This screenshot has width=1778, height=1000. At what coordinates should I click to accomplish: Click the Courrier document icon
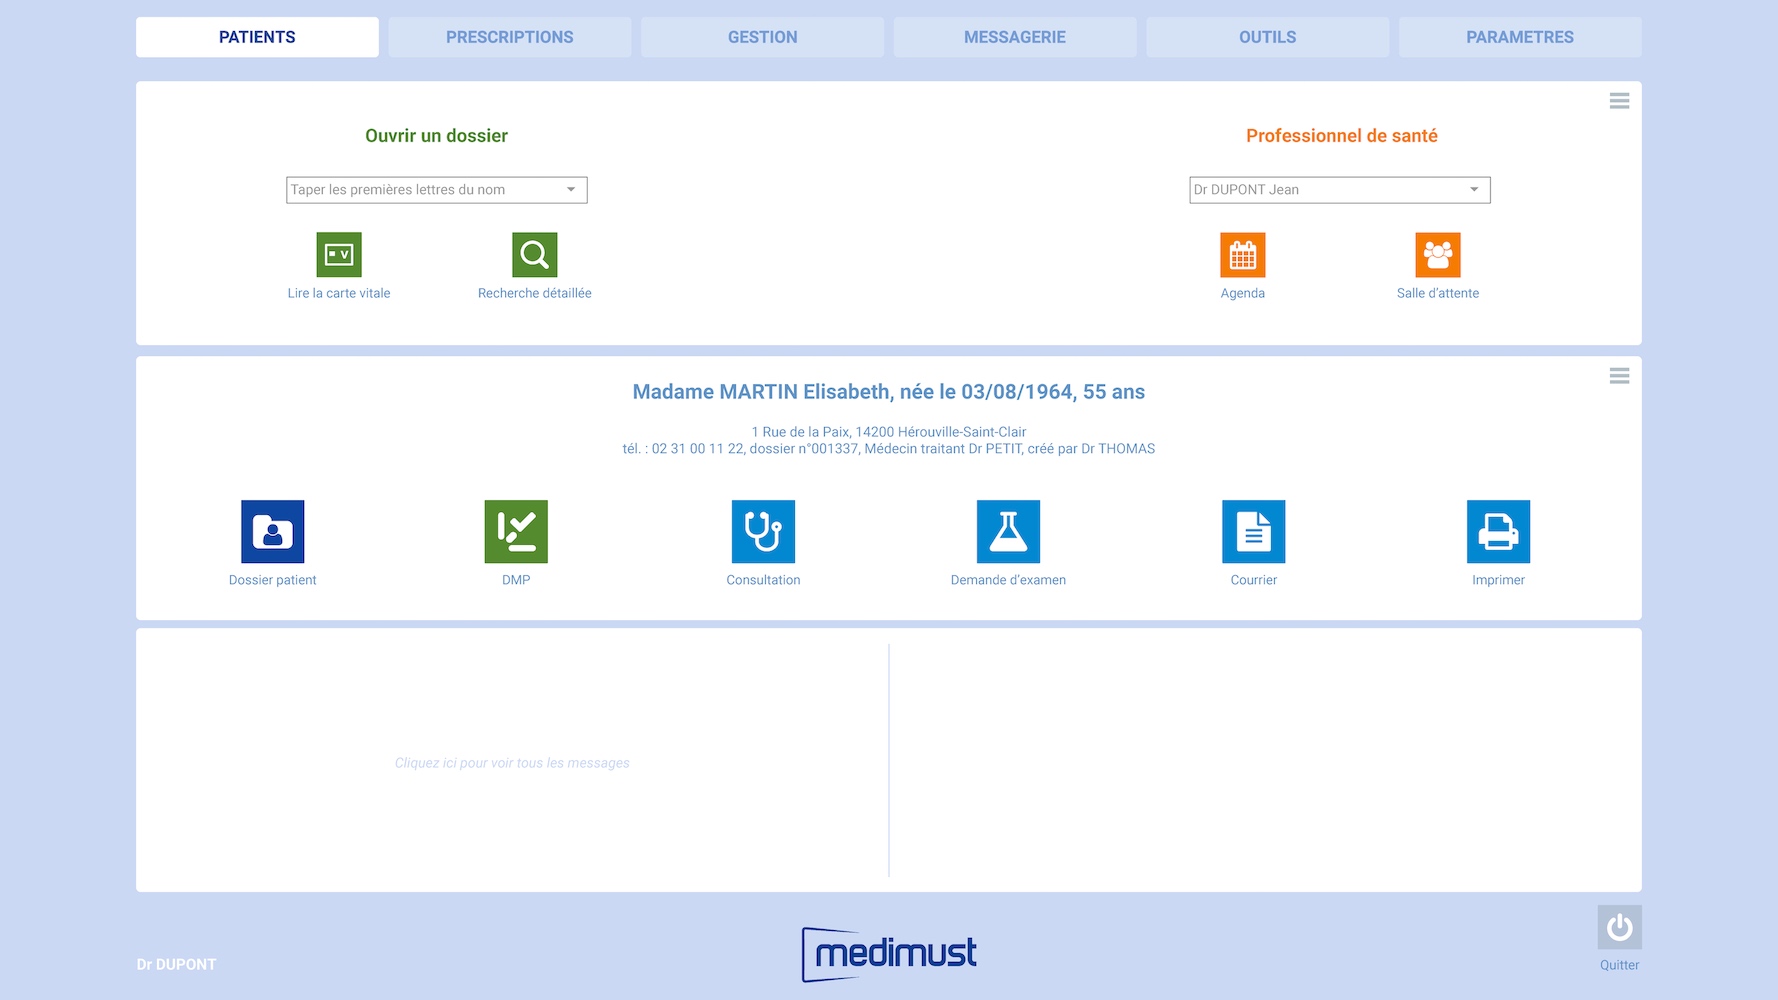click(1253, 532)
